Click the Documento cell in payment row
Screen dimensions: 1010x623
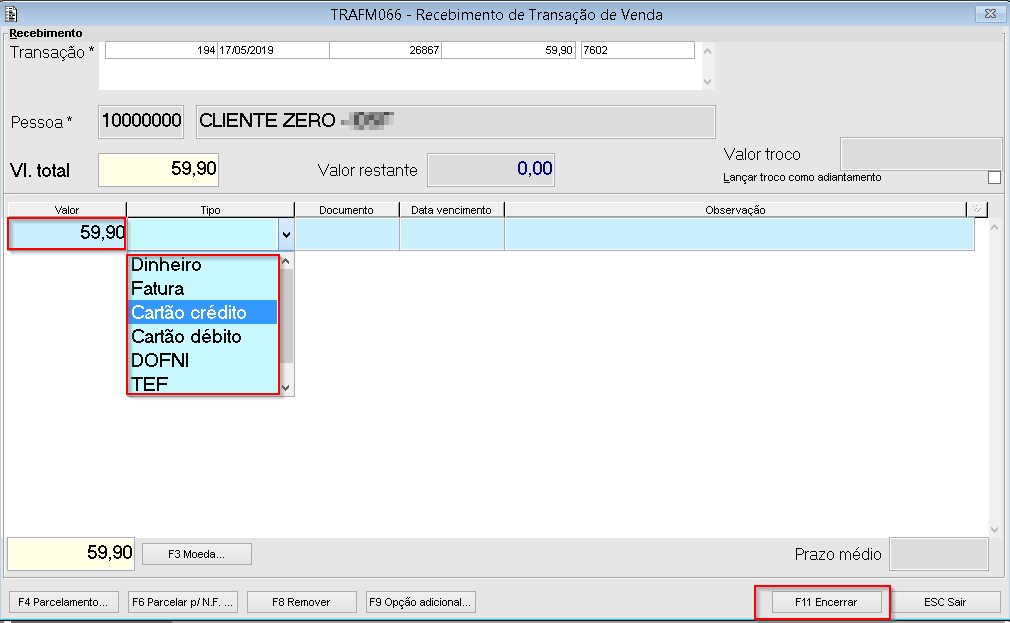pos(347,235)
